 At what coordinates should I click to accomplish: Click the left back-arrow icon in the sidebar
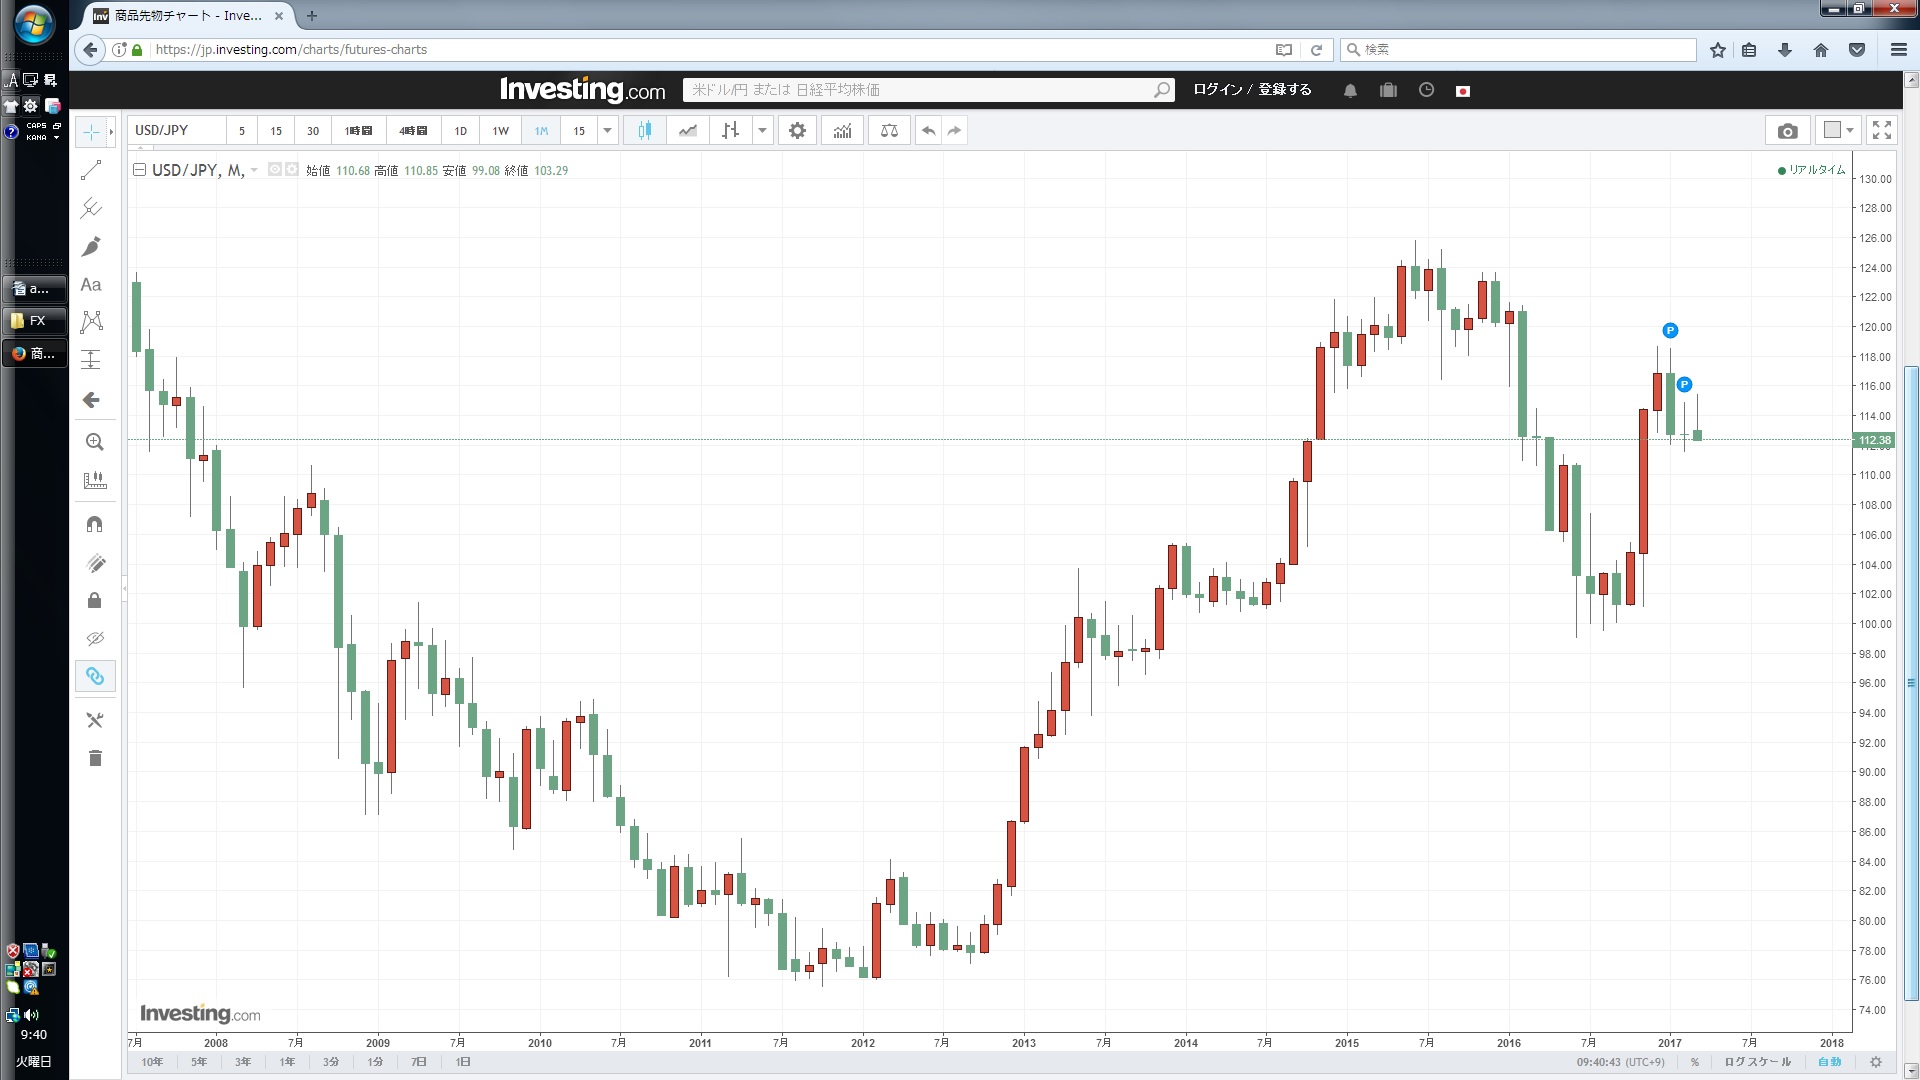click(91, 400)
